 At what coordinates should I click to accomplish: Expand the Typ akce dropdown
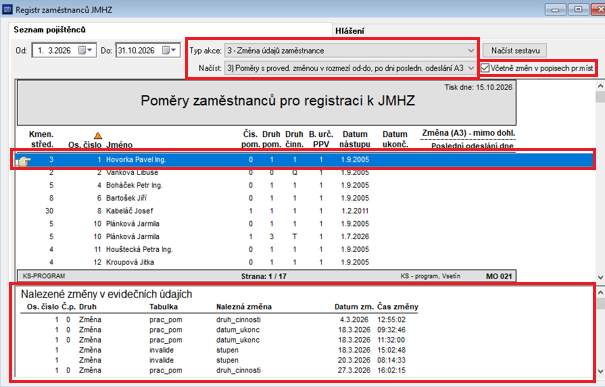click(x=471, y=51)
